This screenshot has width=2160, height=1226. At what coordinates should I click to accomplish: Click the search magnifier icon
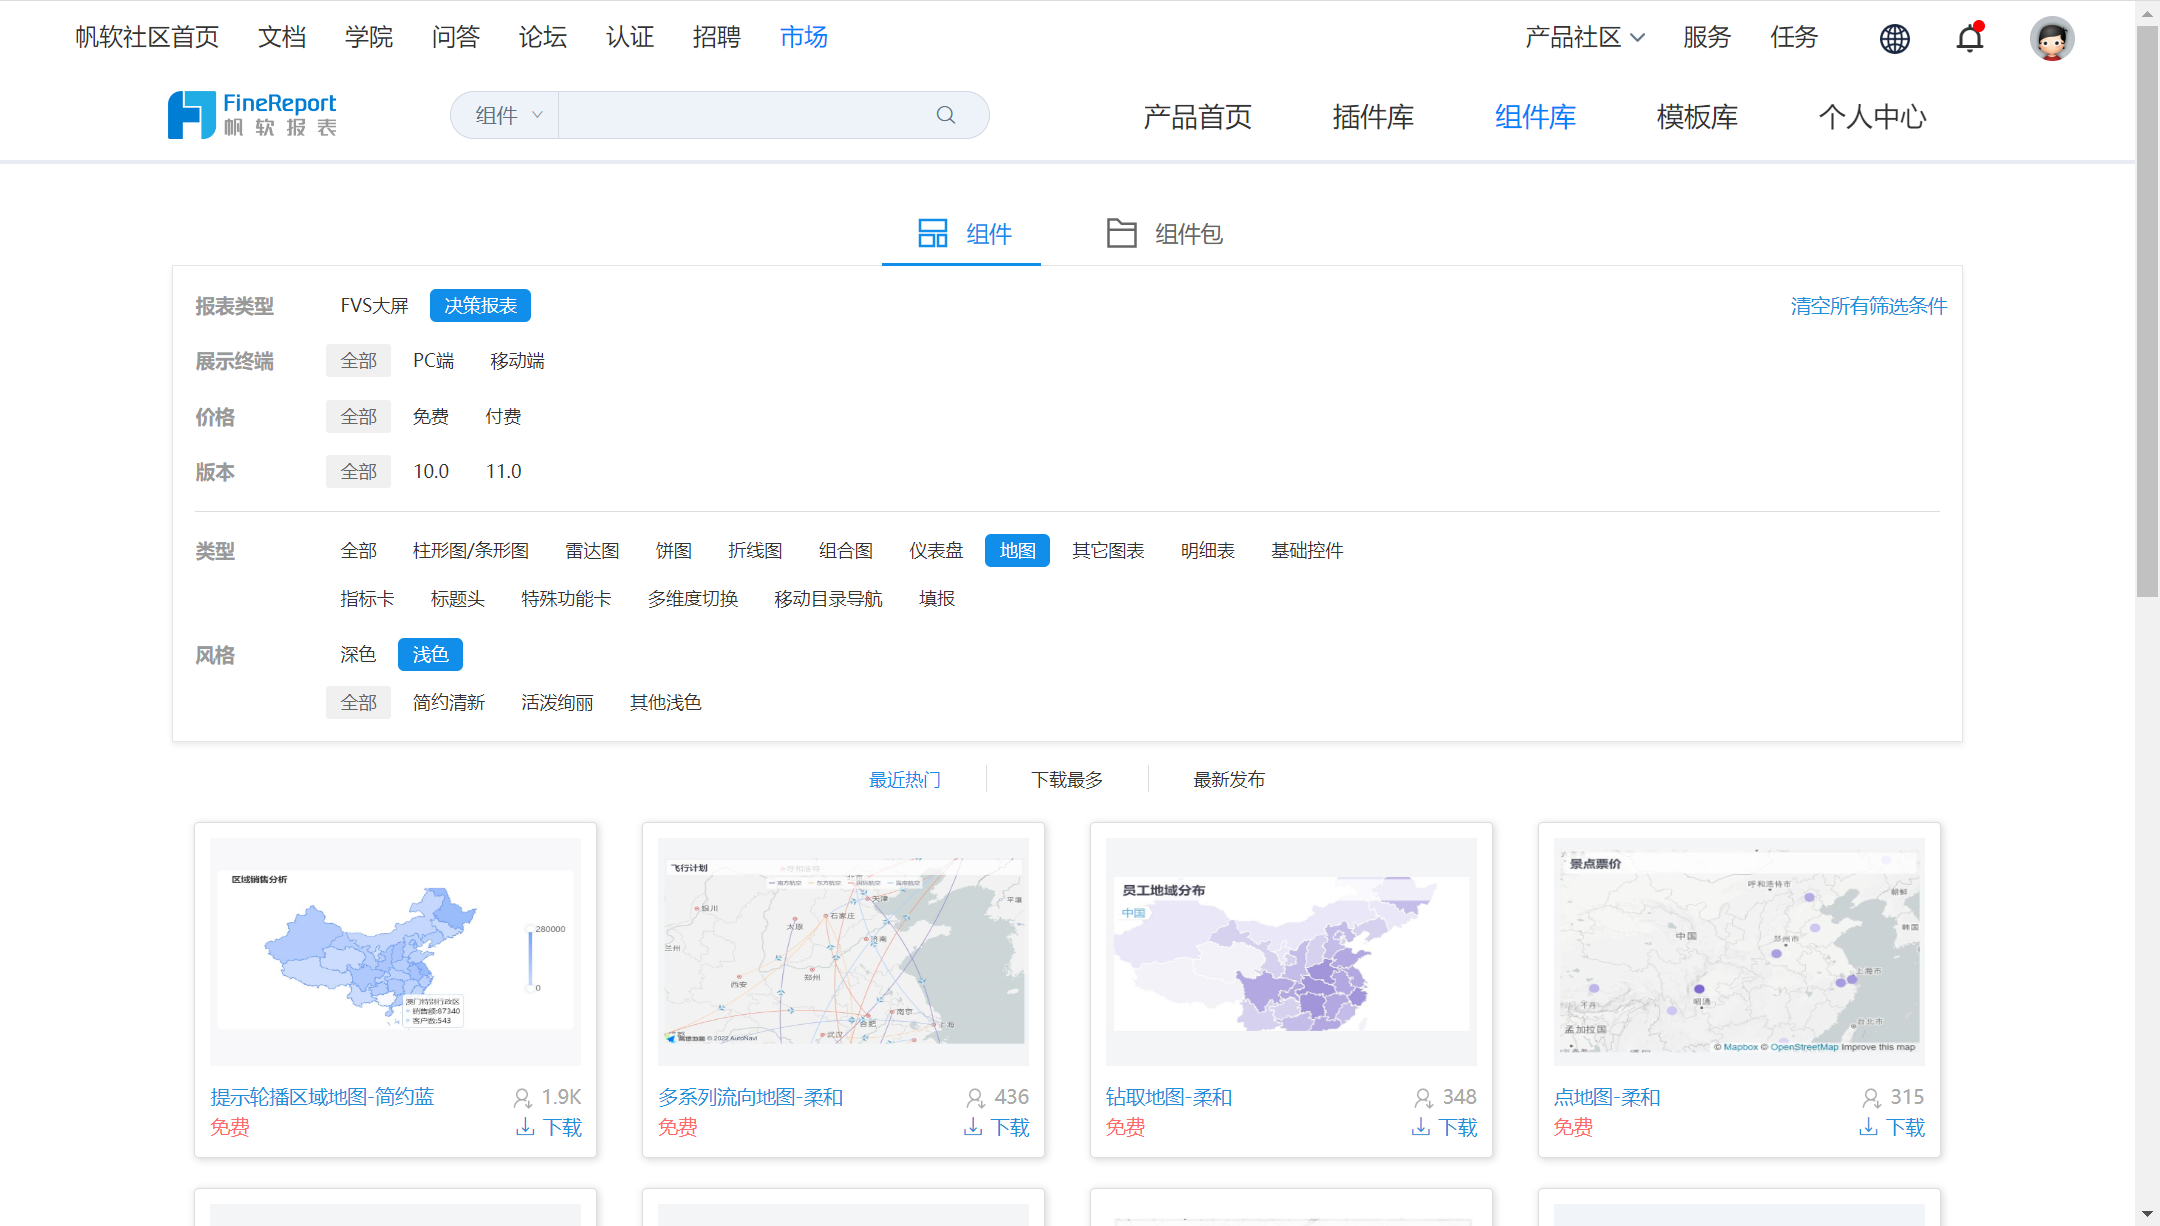[945, 115]
